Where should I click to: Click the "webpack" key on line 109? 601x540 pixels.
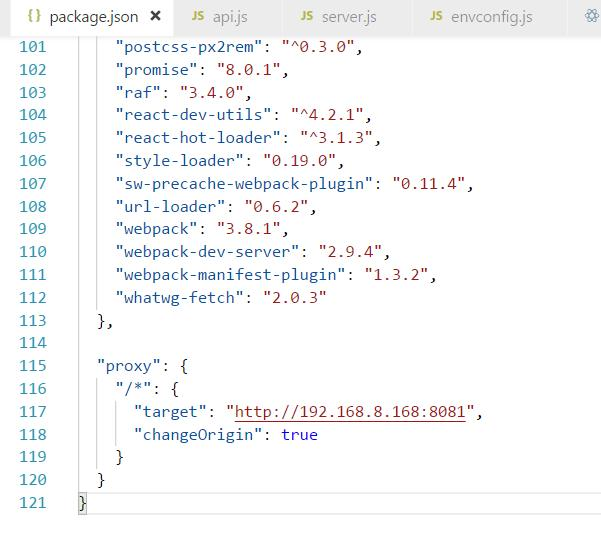pos(156,229)
